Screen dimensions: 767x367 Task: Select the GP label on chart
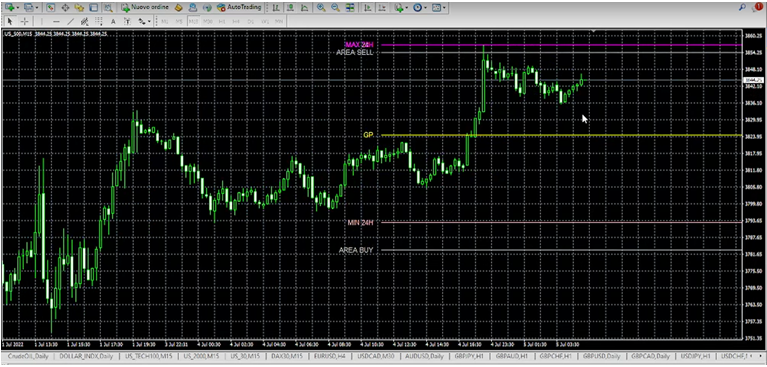pos(368,135)
